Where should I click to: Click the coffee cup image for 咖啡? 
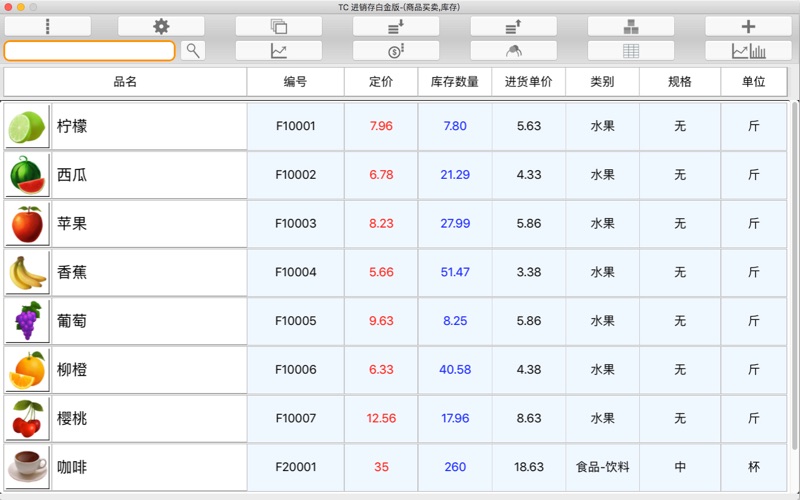(27, 467)
